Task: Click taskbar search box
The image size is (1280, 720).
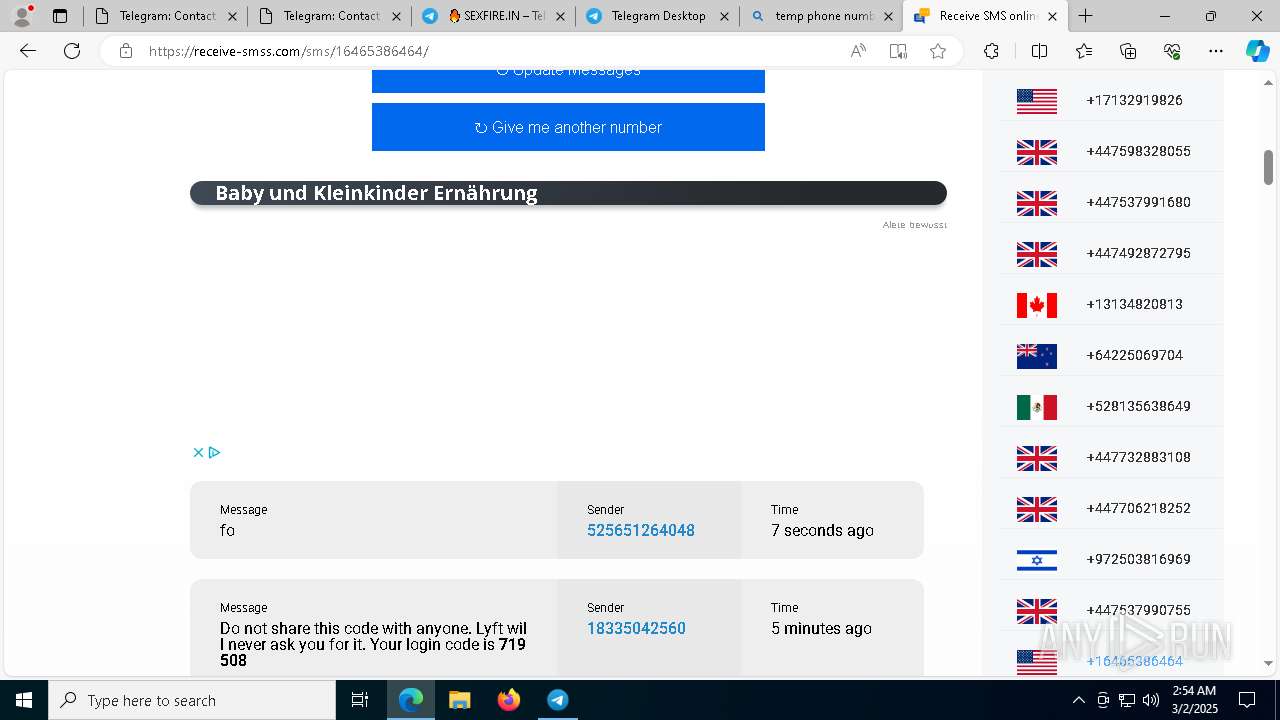Action: [x=192, y=700]
